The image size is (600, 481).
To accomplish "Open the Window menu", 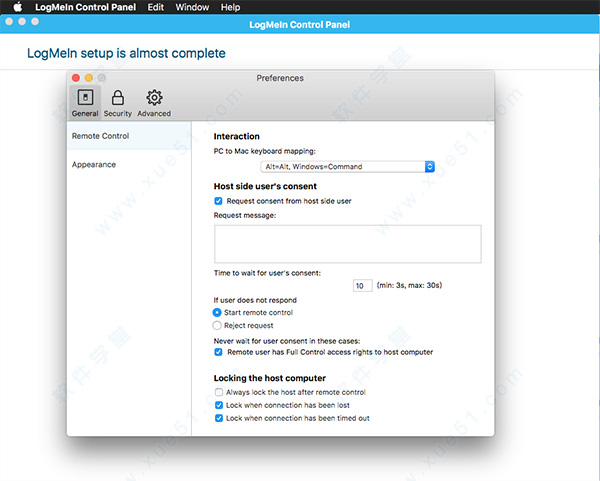I will pyautogui.click(x=192, y=7).
